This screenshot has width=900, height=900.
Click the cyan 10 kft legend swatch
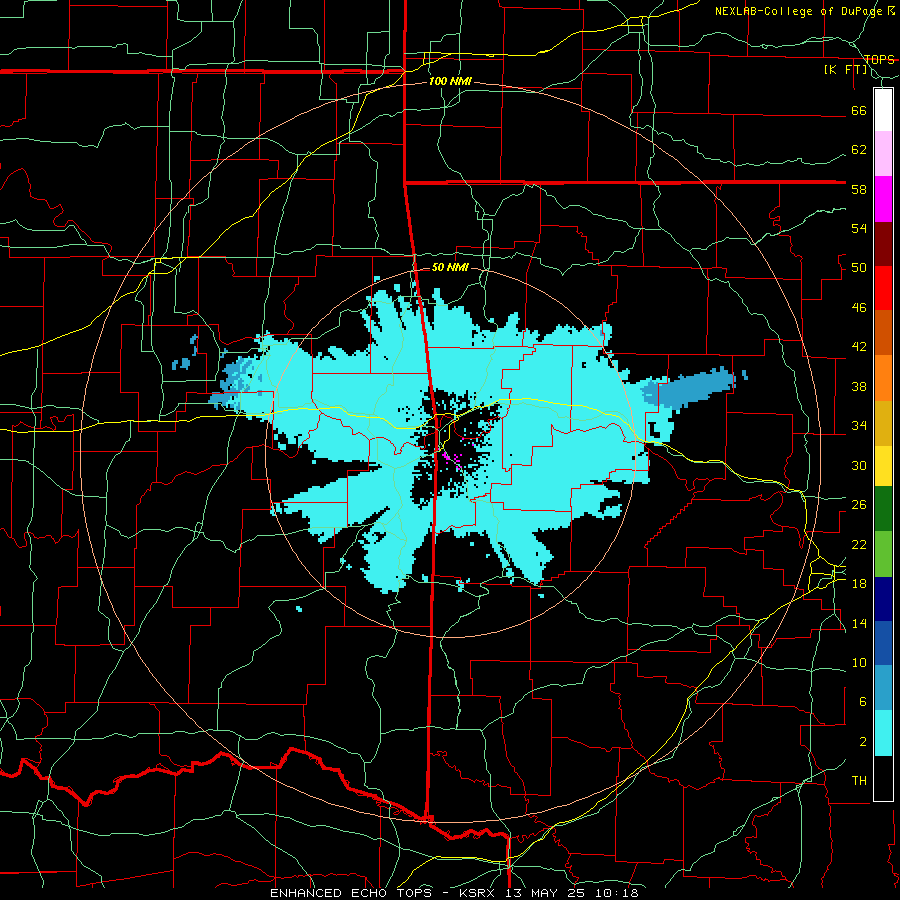point(883,733)
